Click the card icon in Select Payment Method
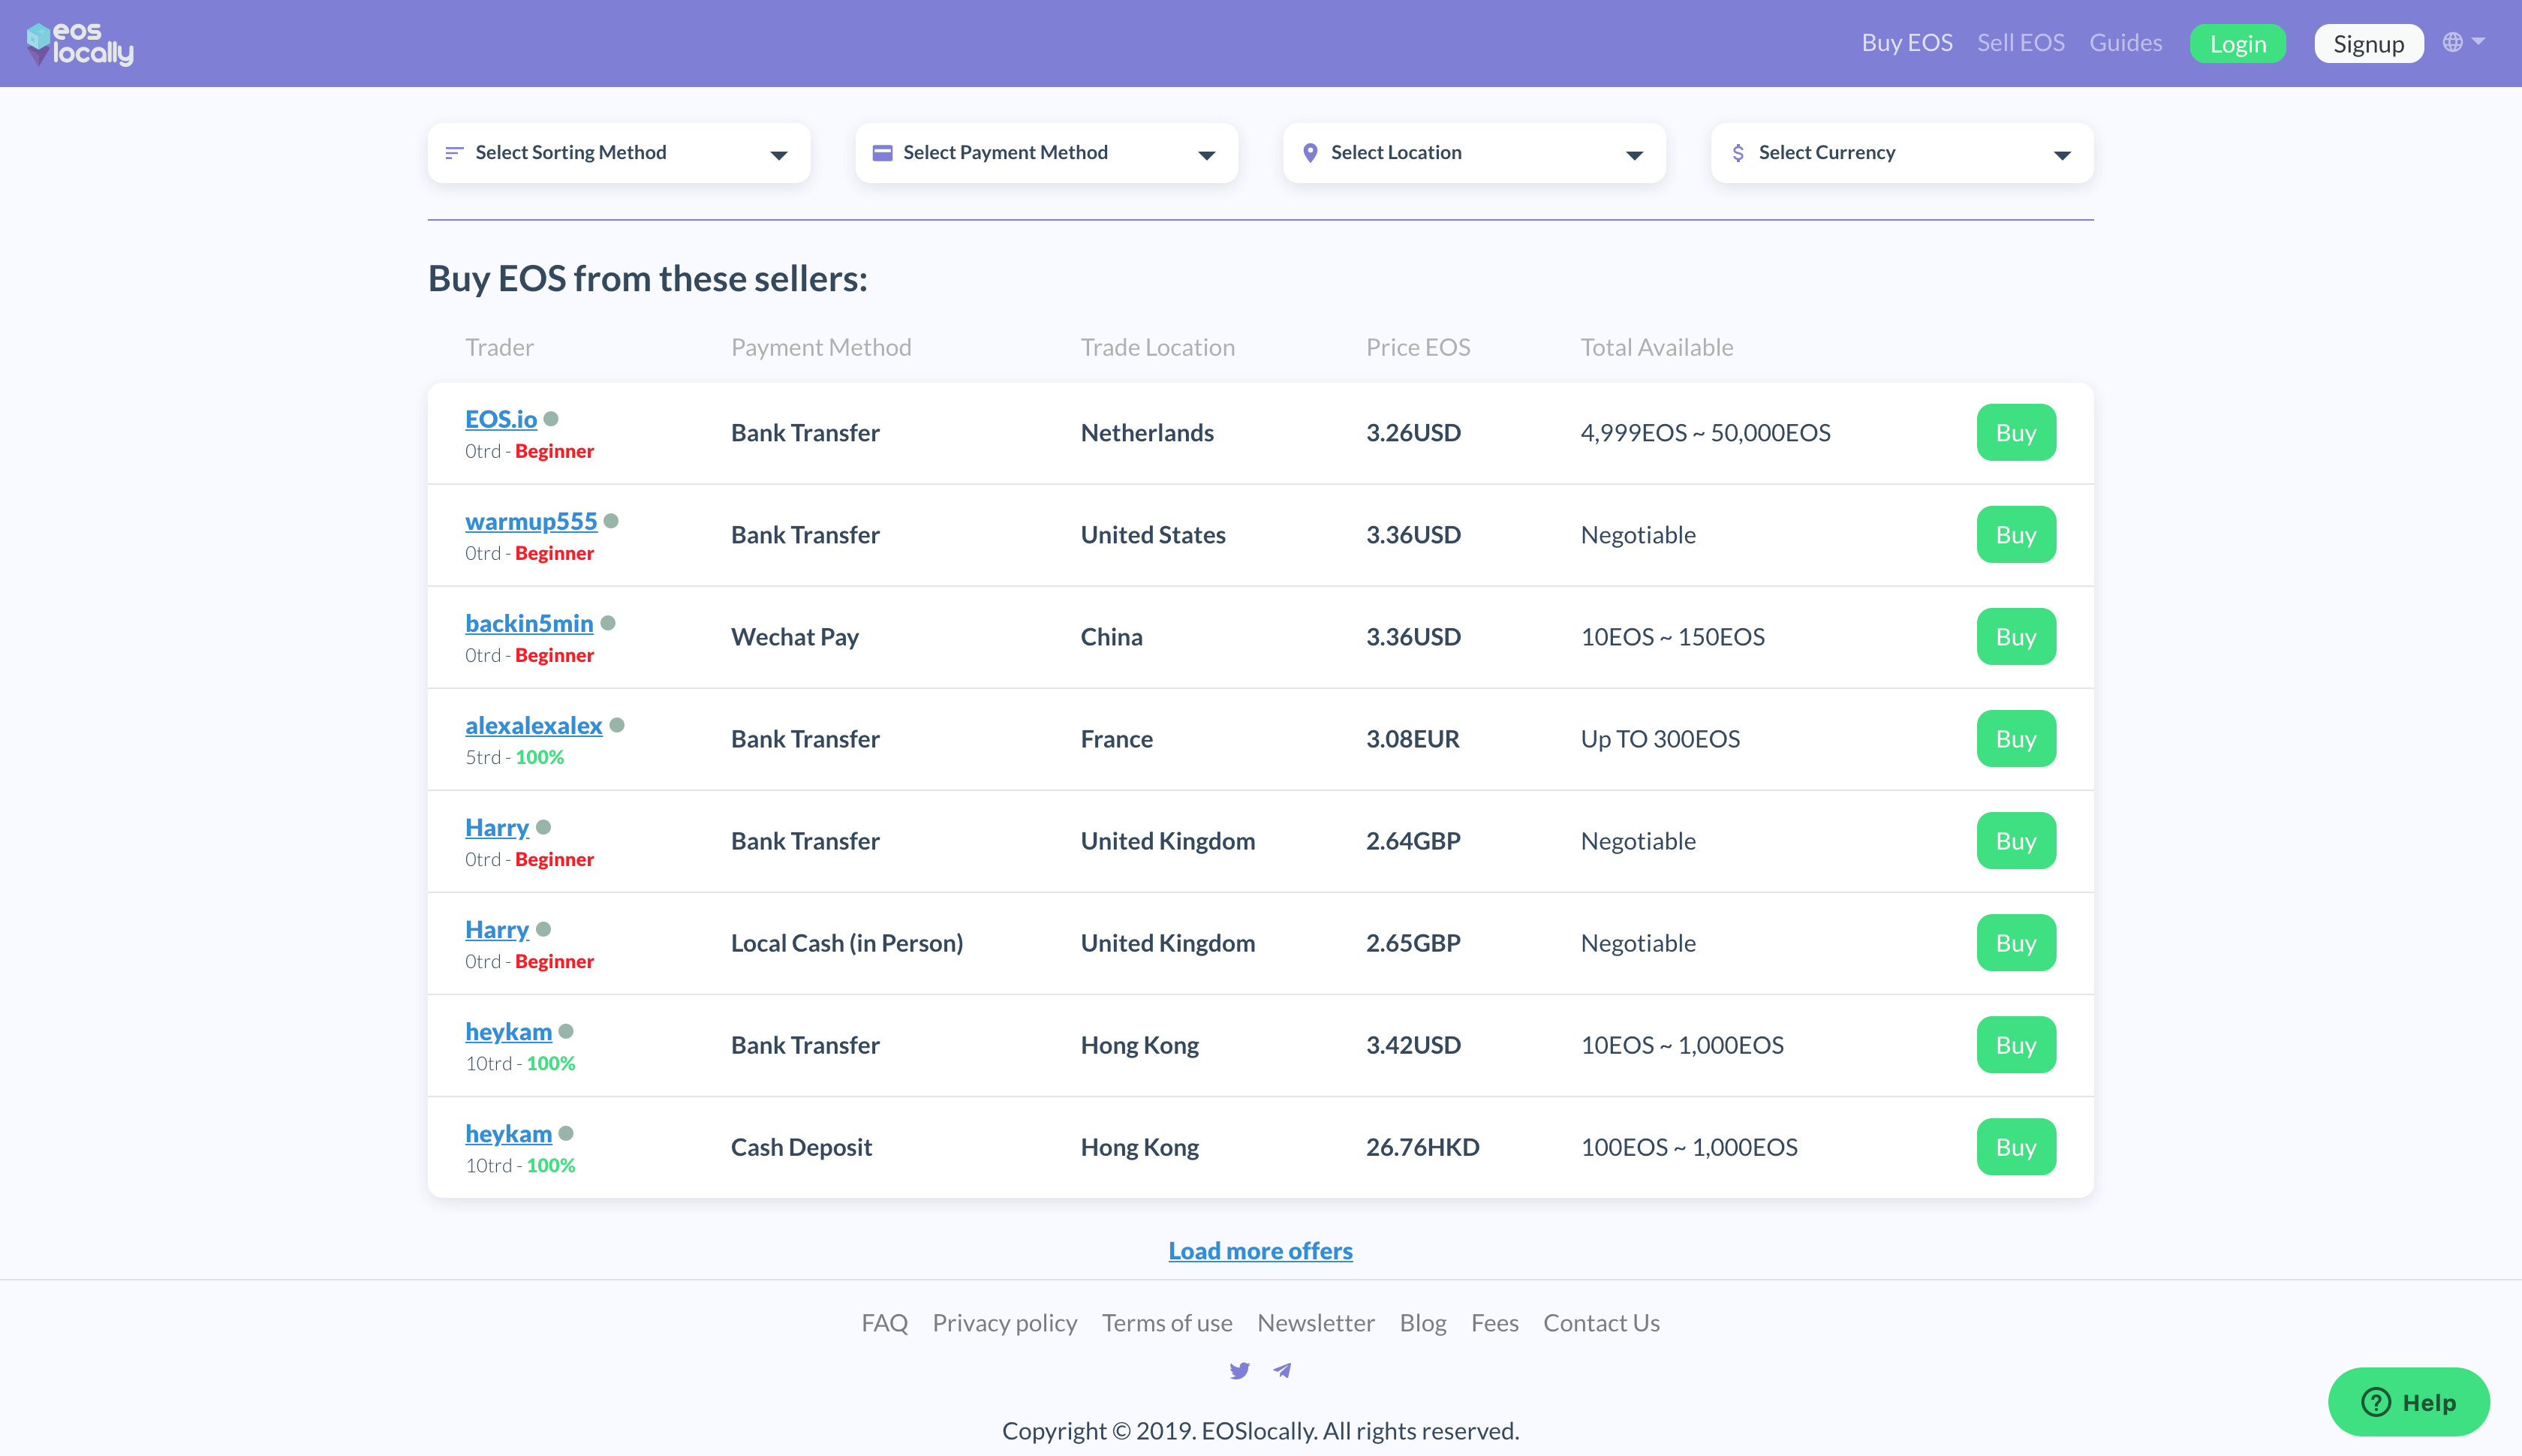Viewport: 2522px width, 1456px height. [x=882, y=153]
